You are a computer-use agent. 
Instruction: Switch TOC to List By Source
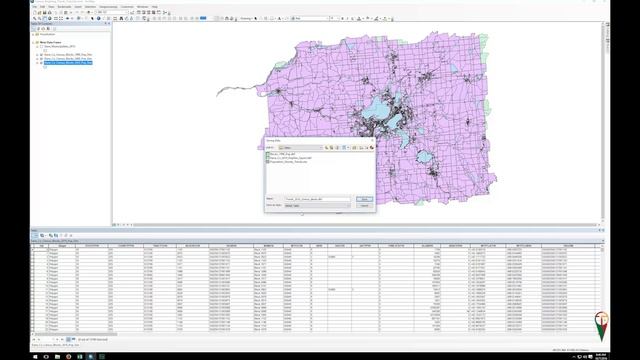click(x=38, y=29)
